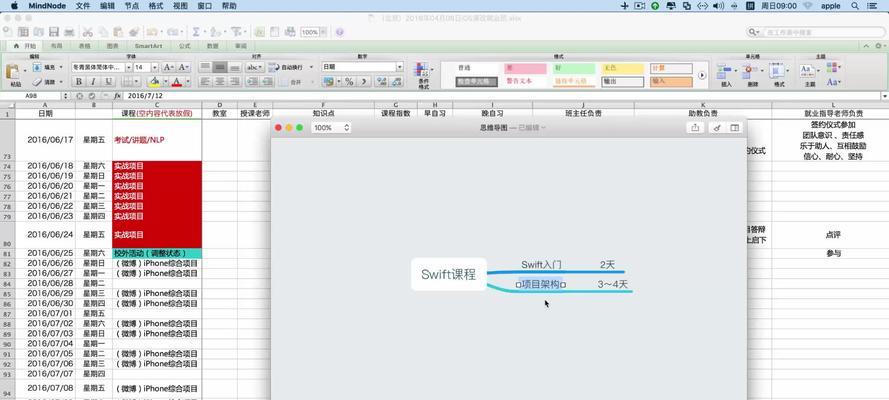Apply the yellow fill color bucket
The width and height of the screenshot is (889, 400).
154,82
